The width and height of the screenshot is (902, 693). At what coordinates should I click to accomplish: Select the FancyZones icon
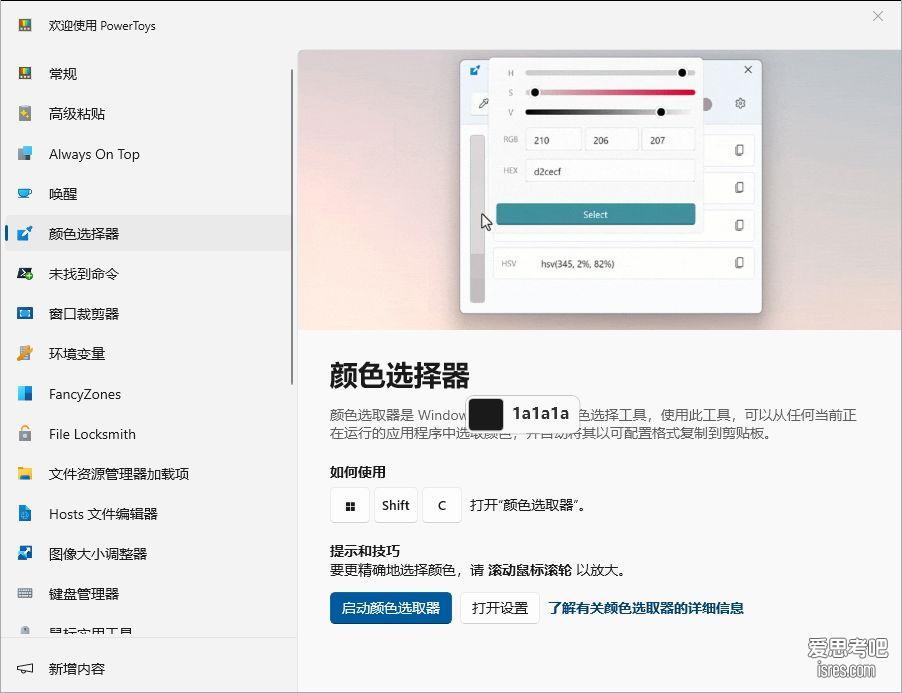(25, 393)
